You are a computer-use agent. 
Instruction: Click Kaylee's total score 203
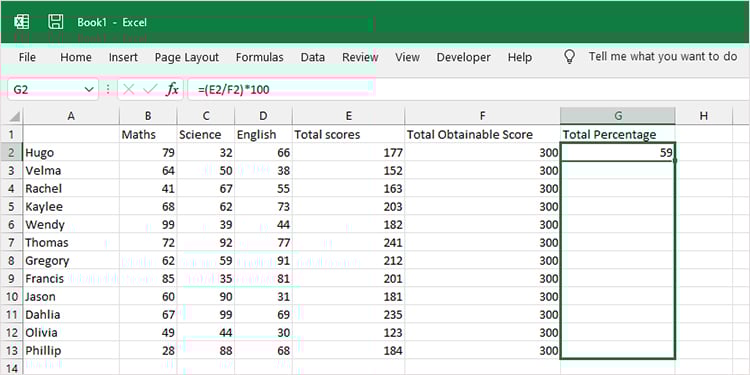tap(349, 207)
